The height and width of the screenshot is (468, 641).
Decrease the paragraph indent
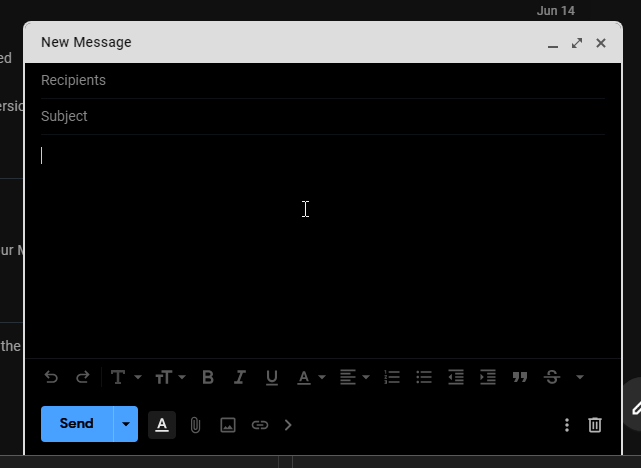[456, 377]
